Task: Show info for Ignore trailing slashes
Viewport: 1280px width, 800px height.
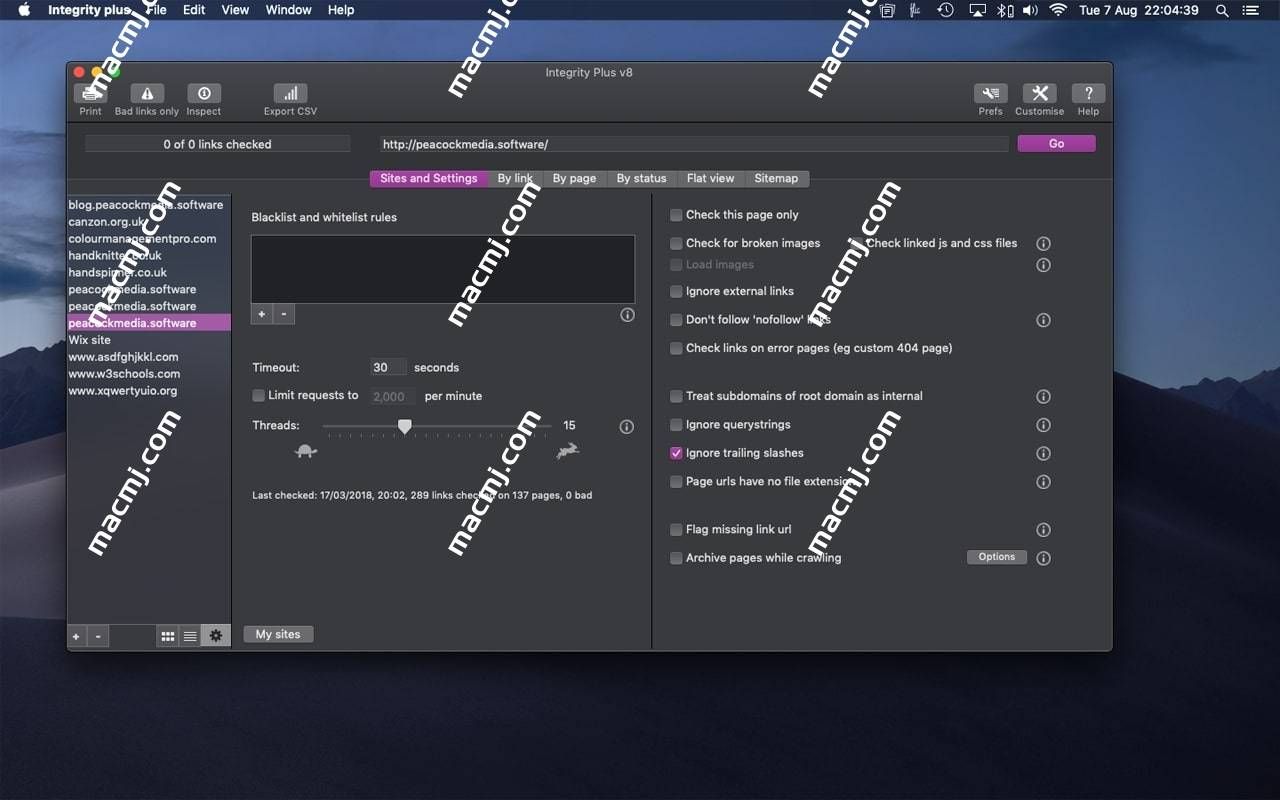Action: (x=1043, y=453)
